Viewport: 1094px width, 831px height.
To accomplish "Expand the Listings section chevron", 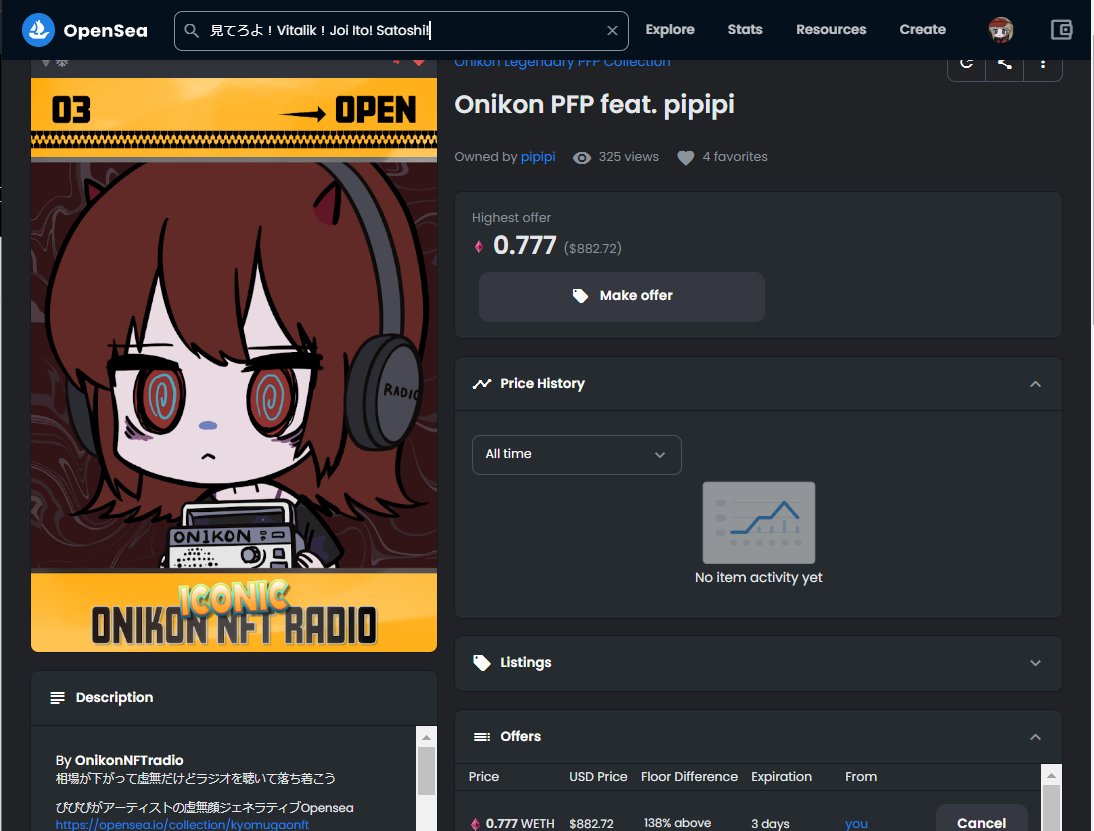I will click(x=1035, y=664).
